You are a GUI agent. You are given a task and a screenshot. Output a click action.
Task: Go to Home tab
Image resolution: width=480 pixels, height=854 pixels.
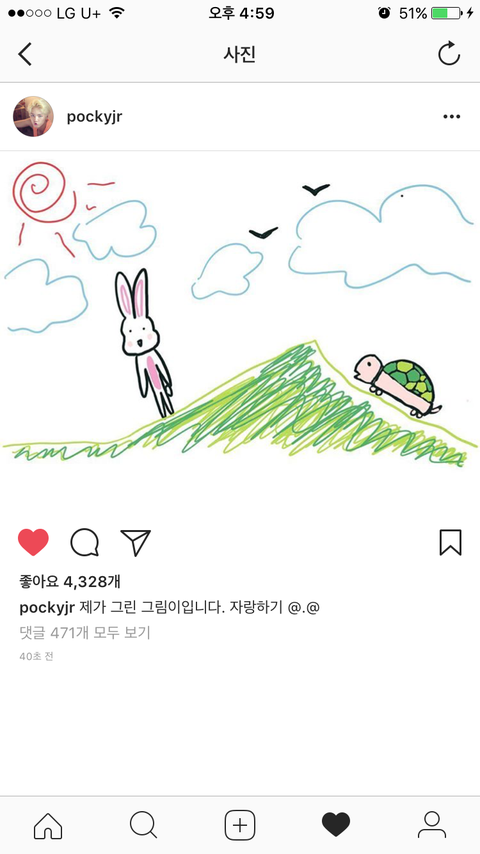click(48, 826)
